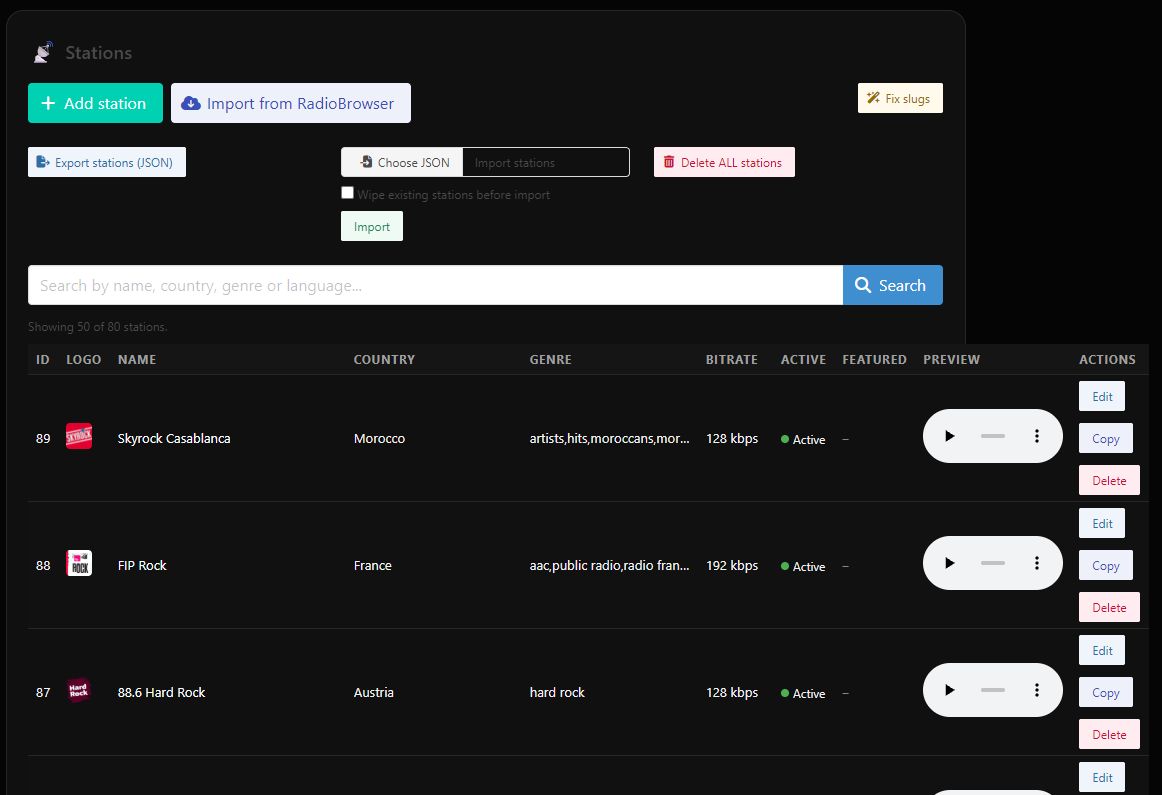Click the Skyrock Casablanca name
The width and height of the screenshot is (1162, 795).
tap(173, 439)
